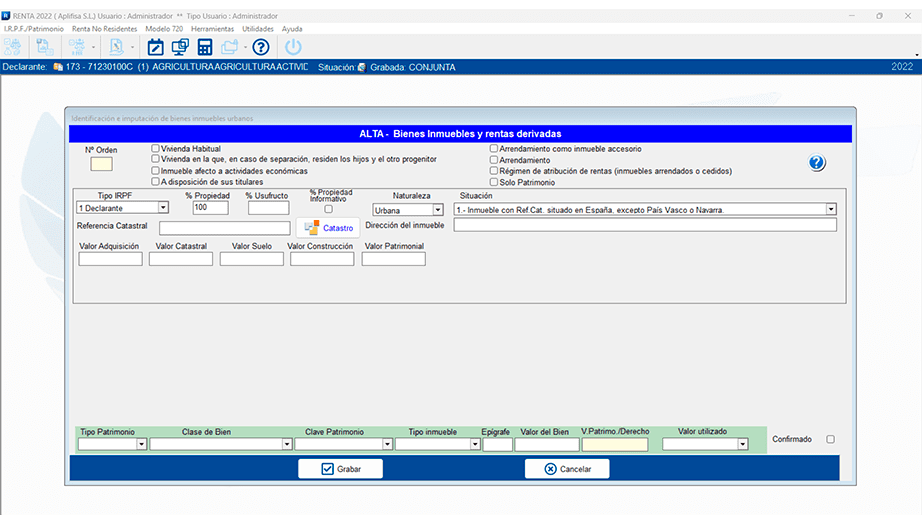Screen dimensions: 922x524
Task: Open the Naturaleza Urbana dropdown
Action: click(x=437, y=210)
